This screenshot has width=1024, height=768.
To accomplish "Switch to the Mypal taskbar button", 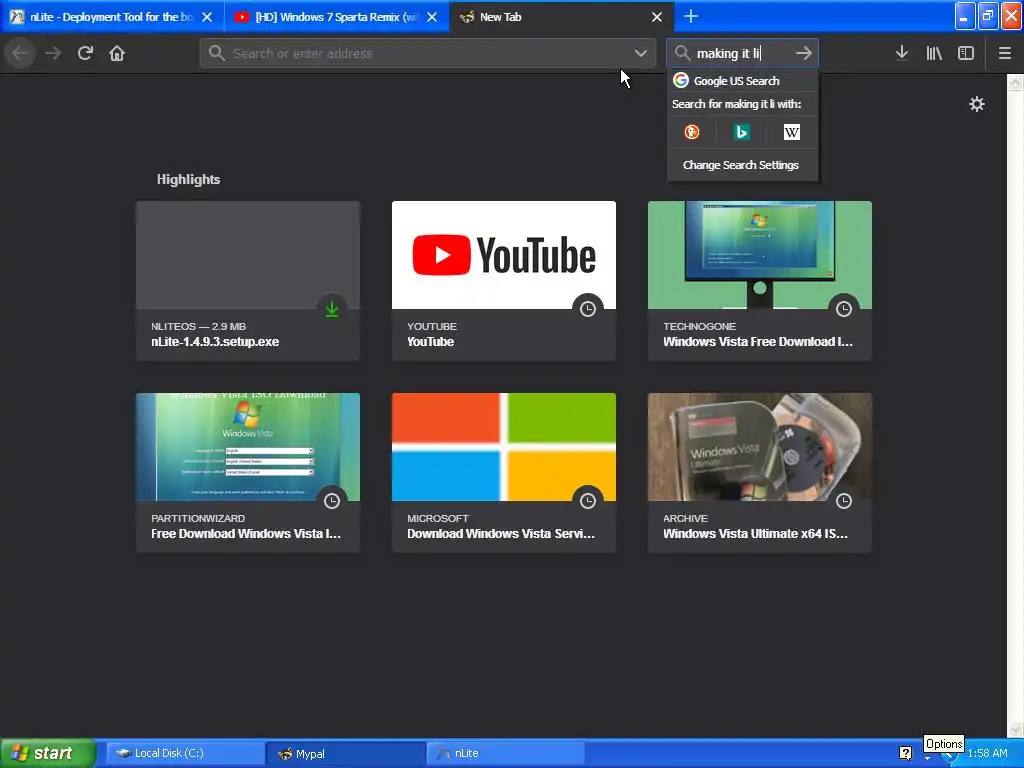I will tap(345, 753).
